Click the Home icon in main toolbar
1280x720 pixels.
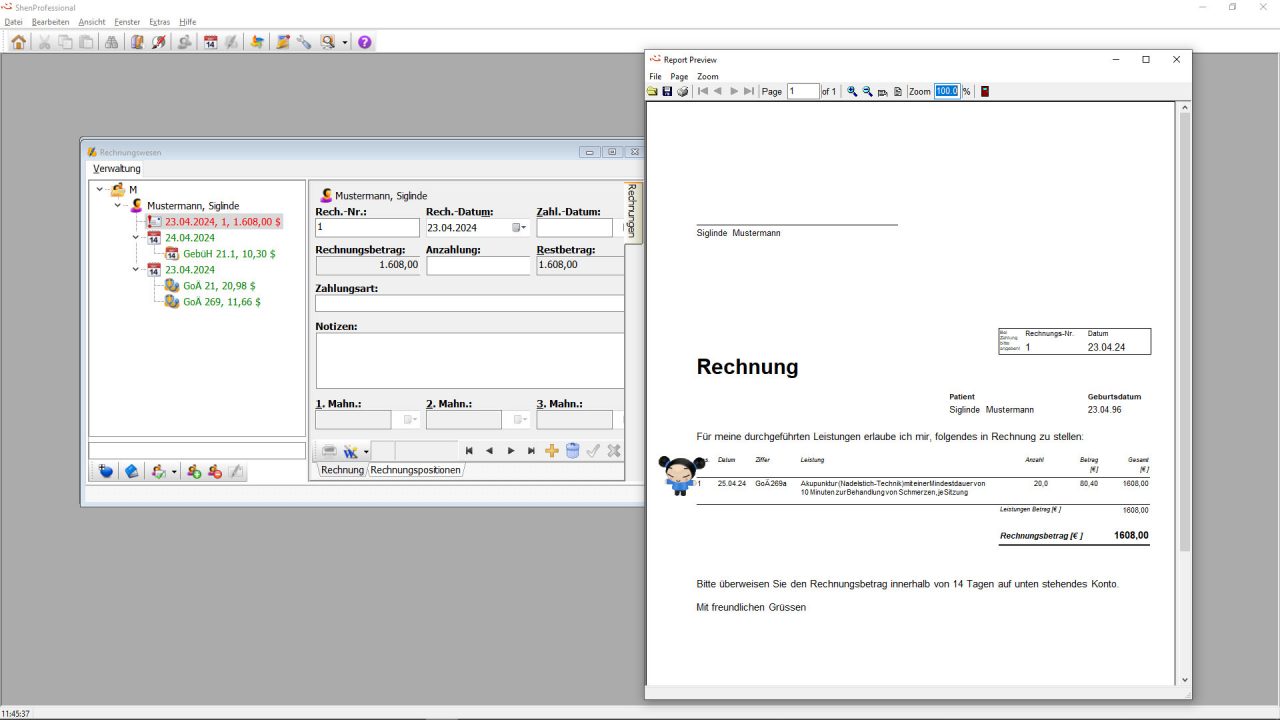click(x=19, y=42)
